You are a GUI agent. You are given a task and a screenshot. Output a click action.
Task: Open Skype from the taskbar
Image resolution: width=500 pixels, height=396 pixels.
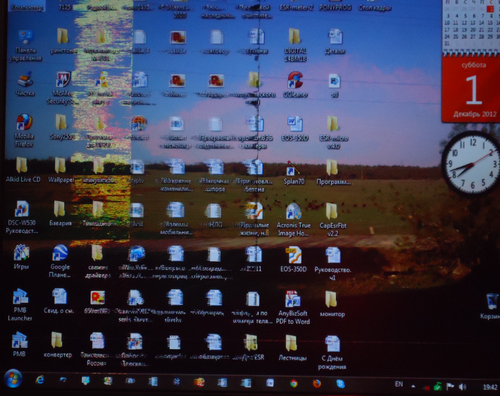tap(340, 384)
